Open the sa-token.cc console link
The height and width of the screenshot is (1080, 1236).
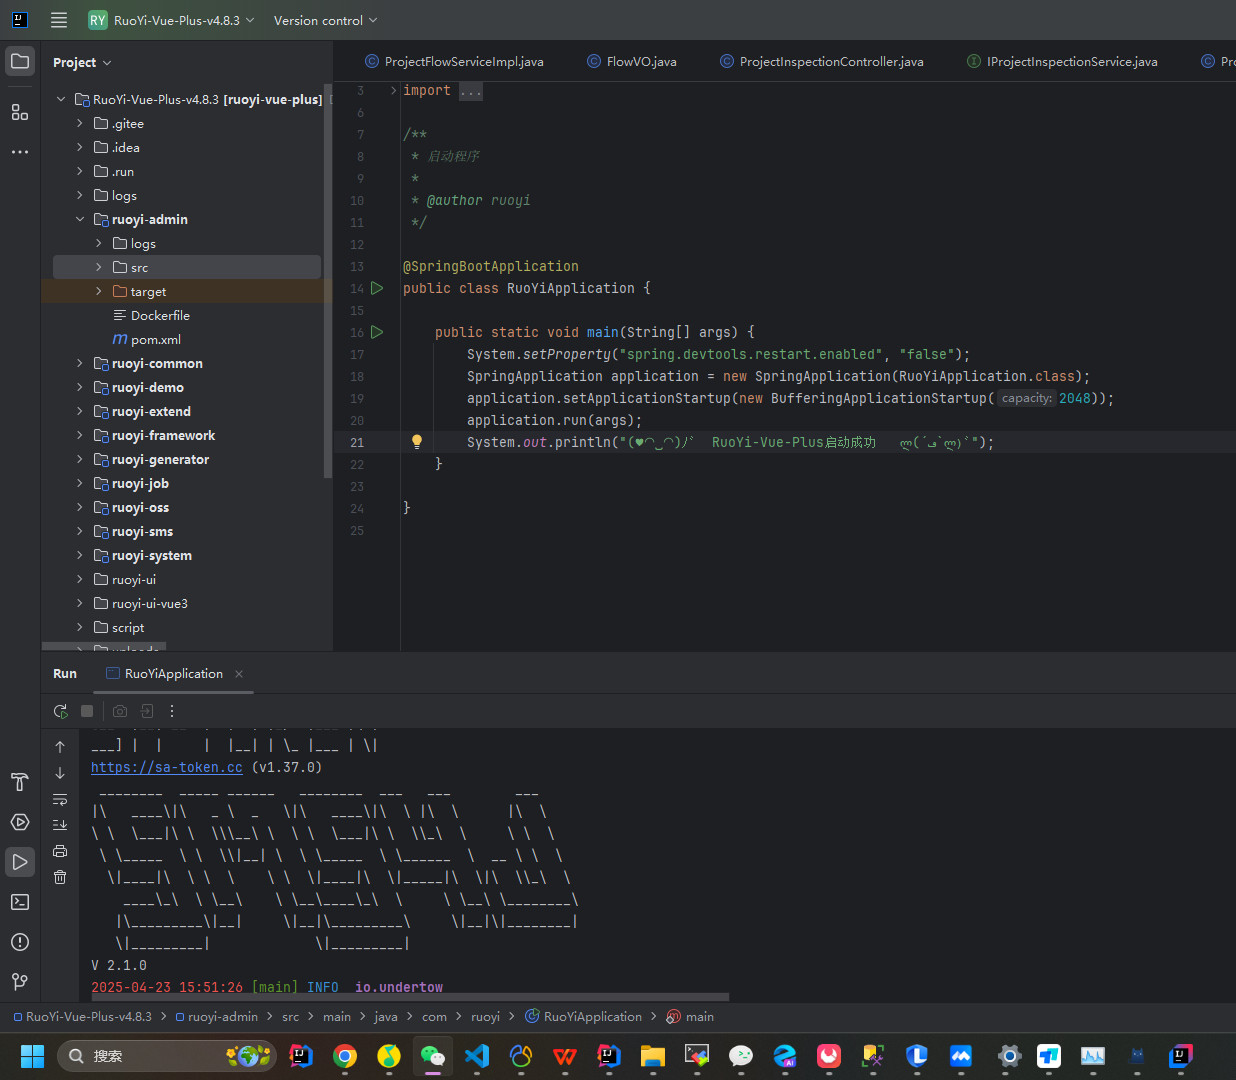(167, 767)
